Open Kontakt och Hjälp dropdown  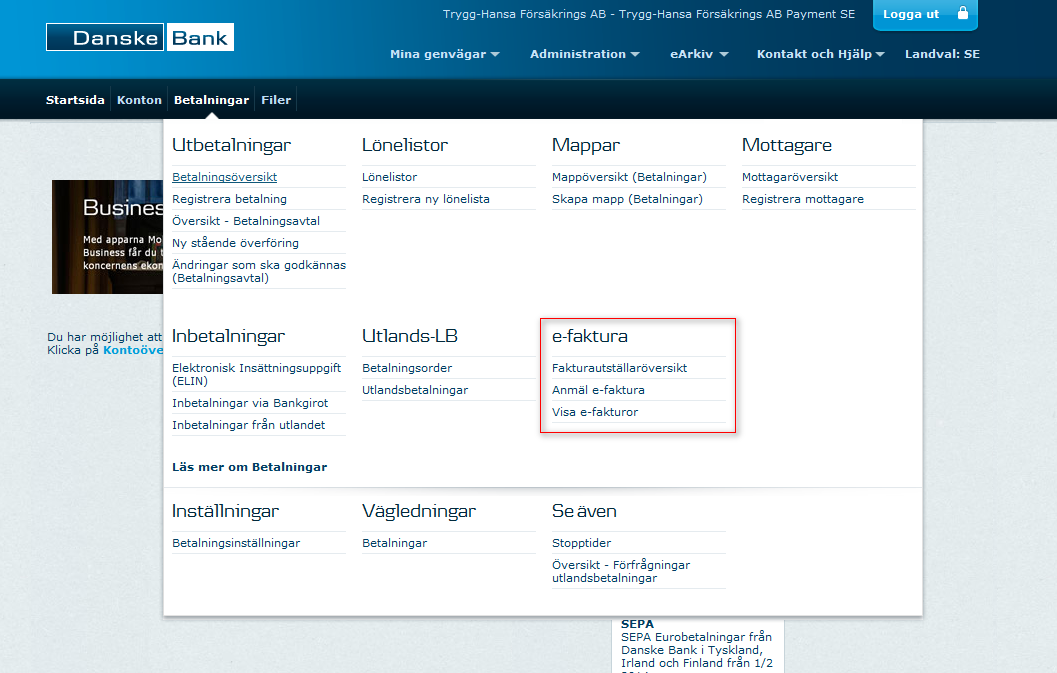coord(820,54)
